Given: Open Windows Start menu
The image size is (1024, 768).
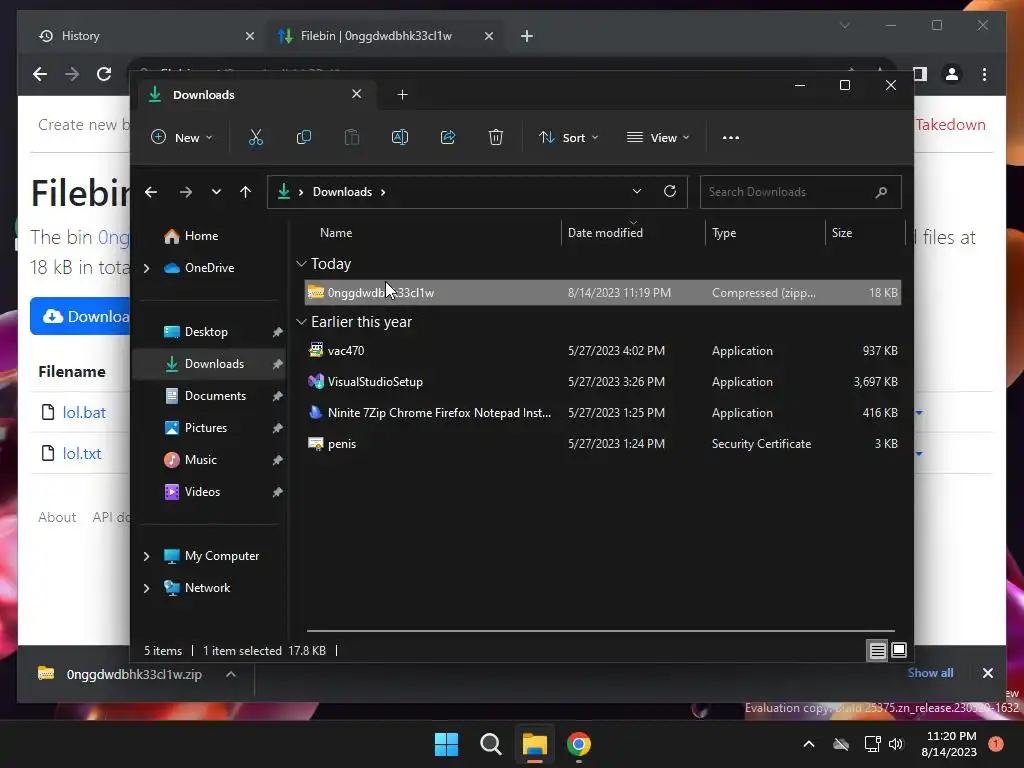Looking at the screenshot, I should pos(447,744).
